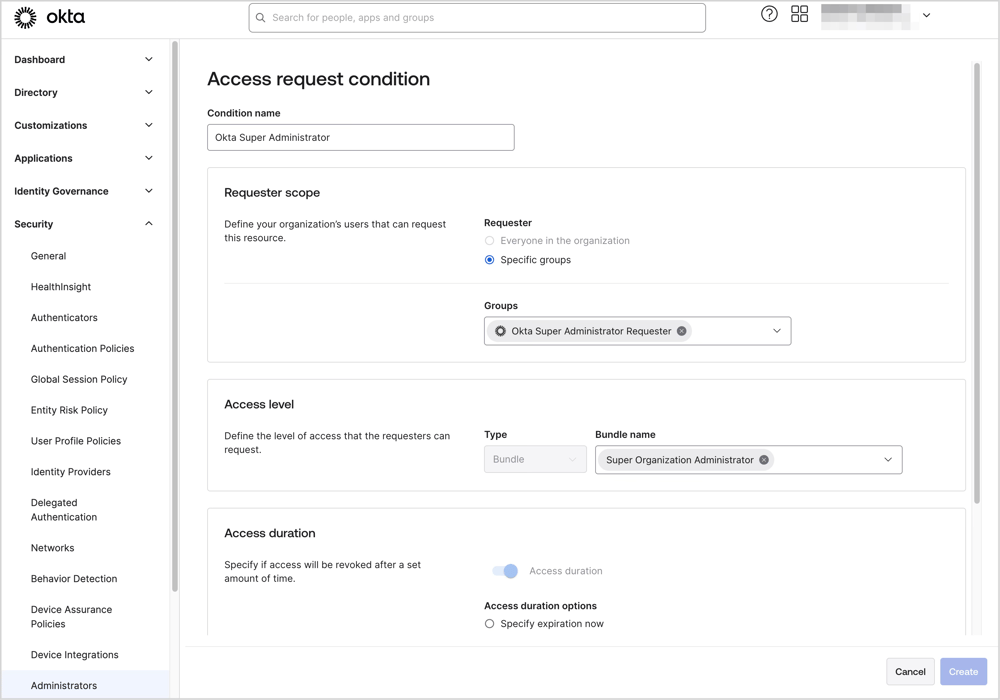This screenshot has height=700, width=1000.
Task: Click the search people, apps and groups box
Action: pyautogui.click(x=477, y=18)
